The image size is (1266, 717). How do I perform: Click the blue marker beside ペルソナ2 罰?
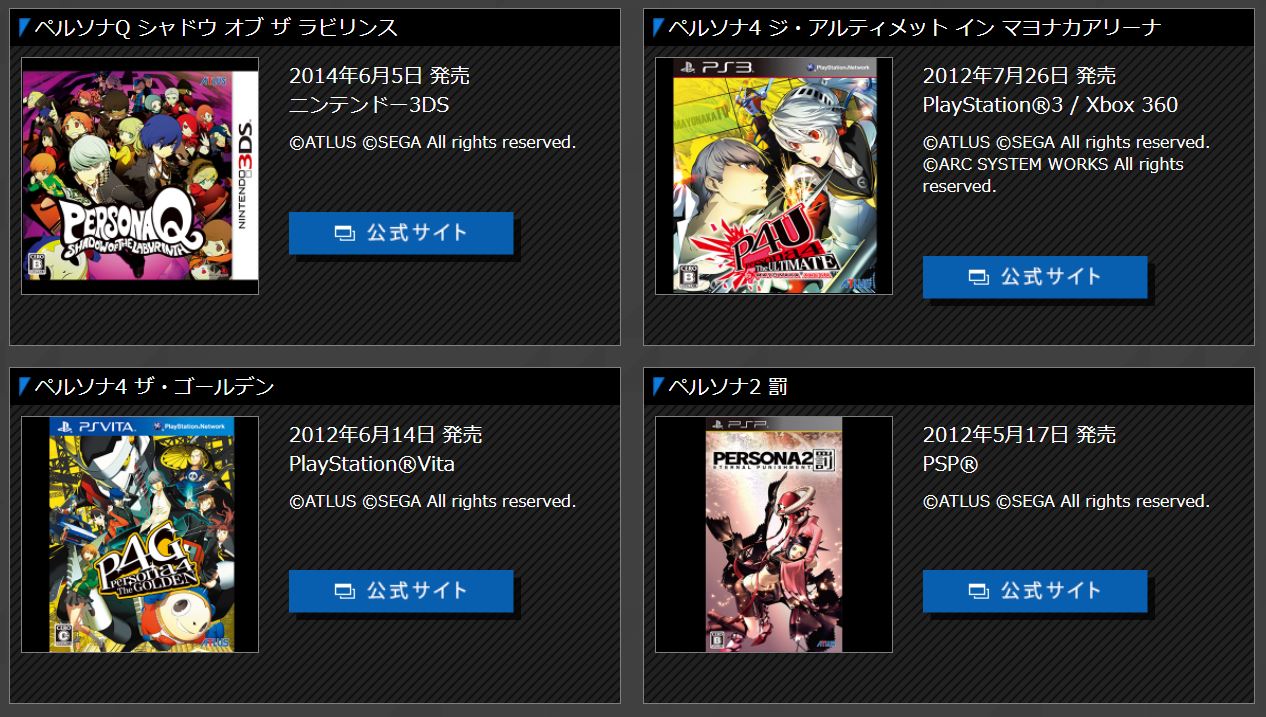tap(658, 385)
